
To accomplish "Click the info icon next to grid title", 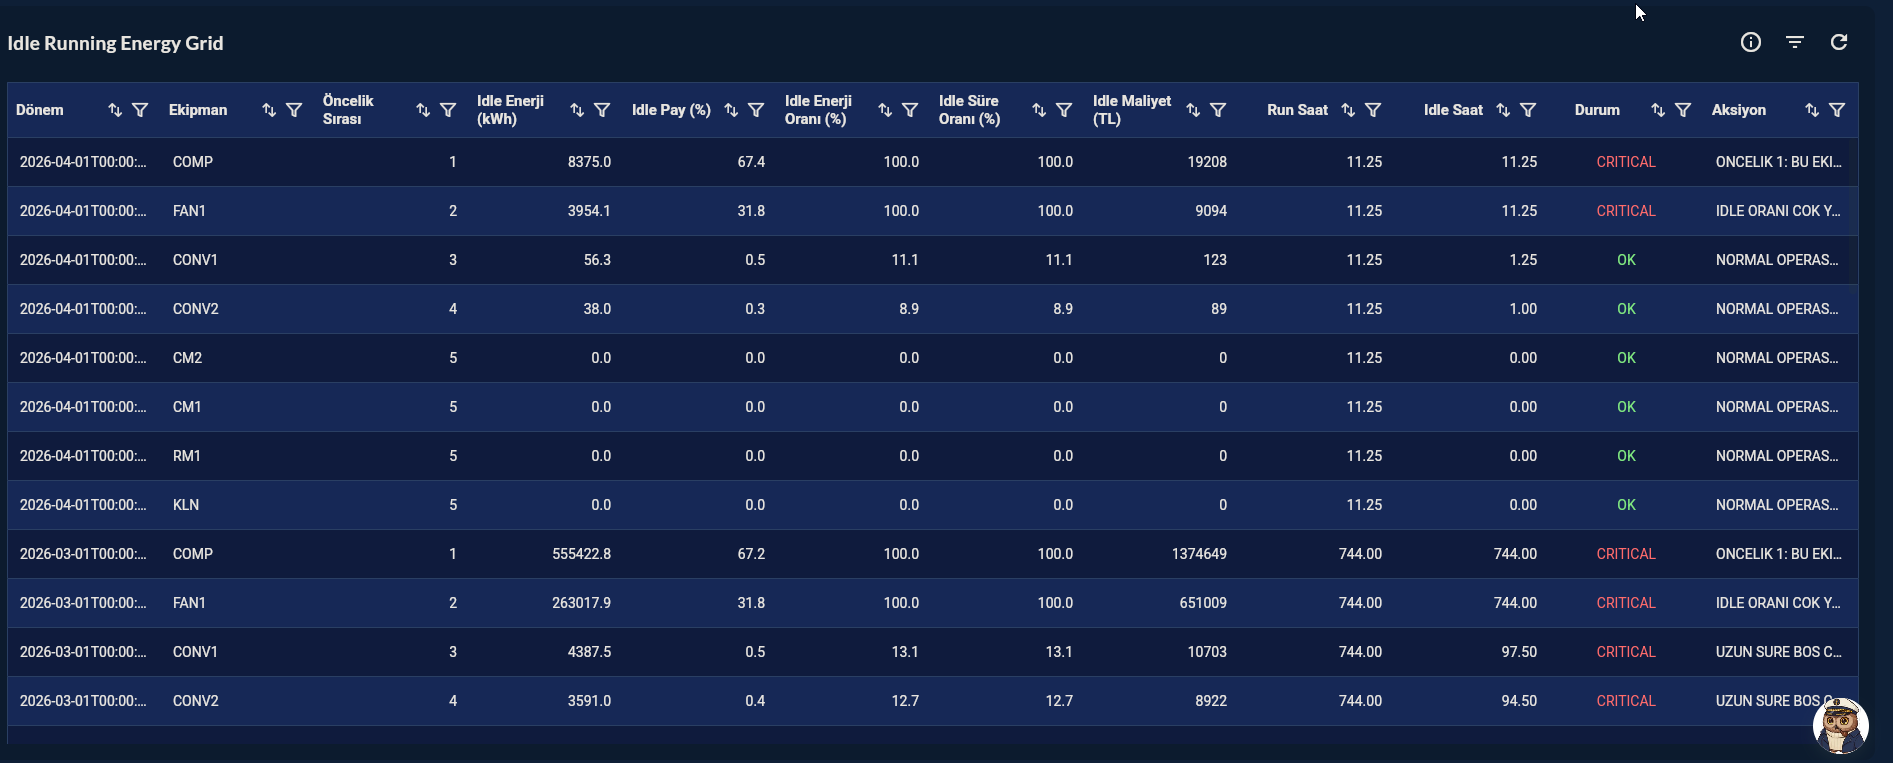I will tap(1750, 42).
